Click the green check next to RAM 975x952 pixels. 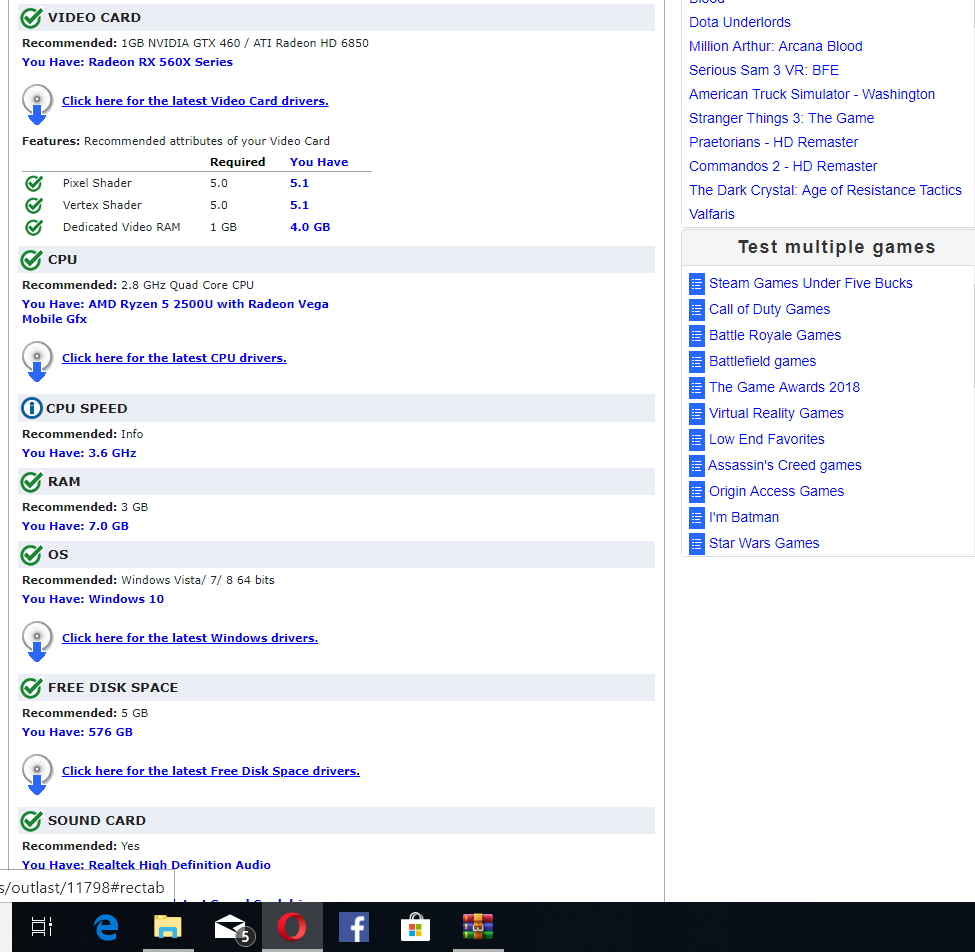(32, 481)
